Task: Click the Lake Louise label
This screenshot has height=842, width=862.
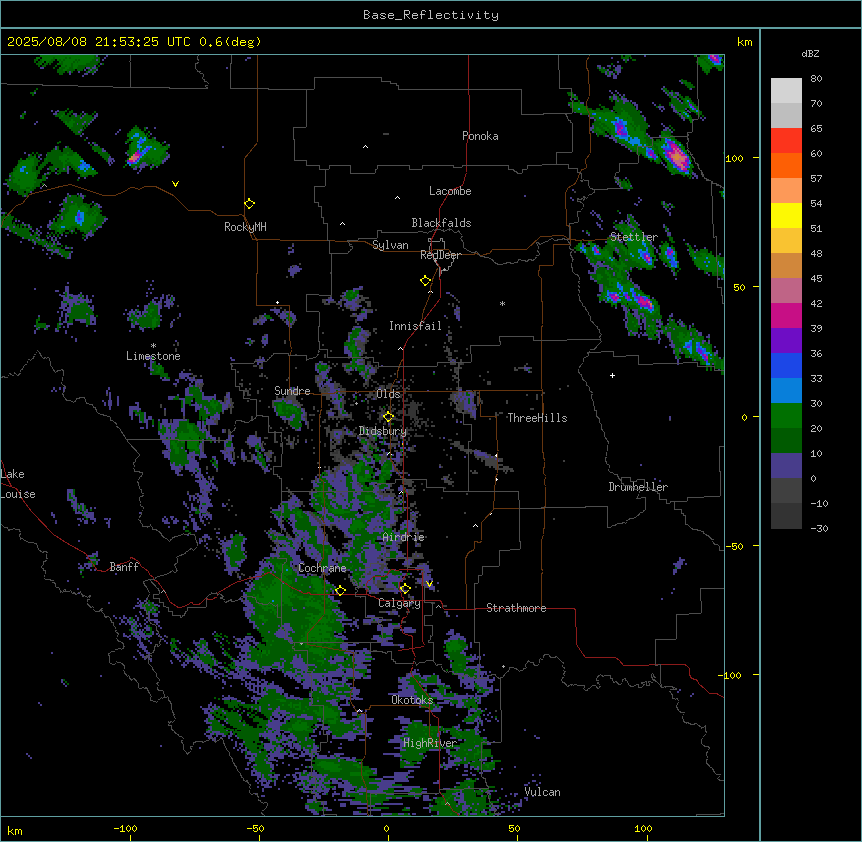Action: [x=18, y=484]
